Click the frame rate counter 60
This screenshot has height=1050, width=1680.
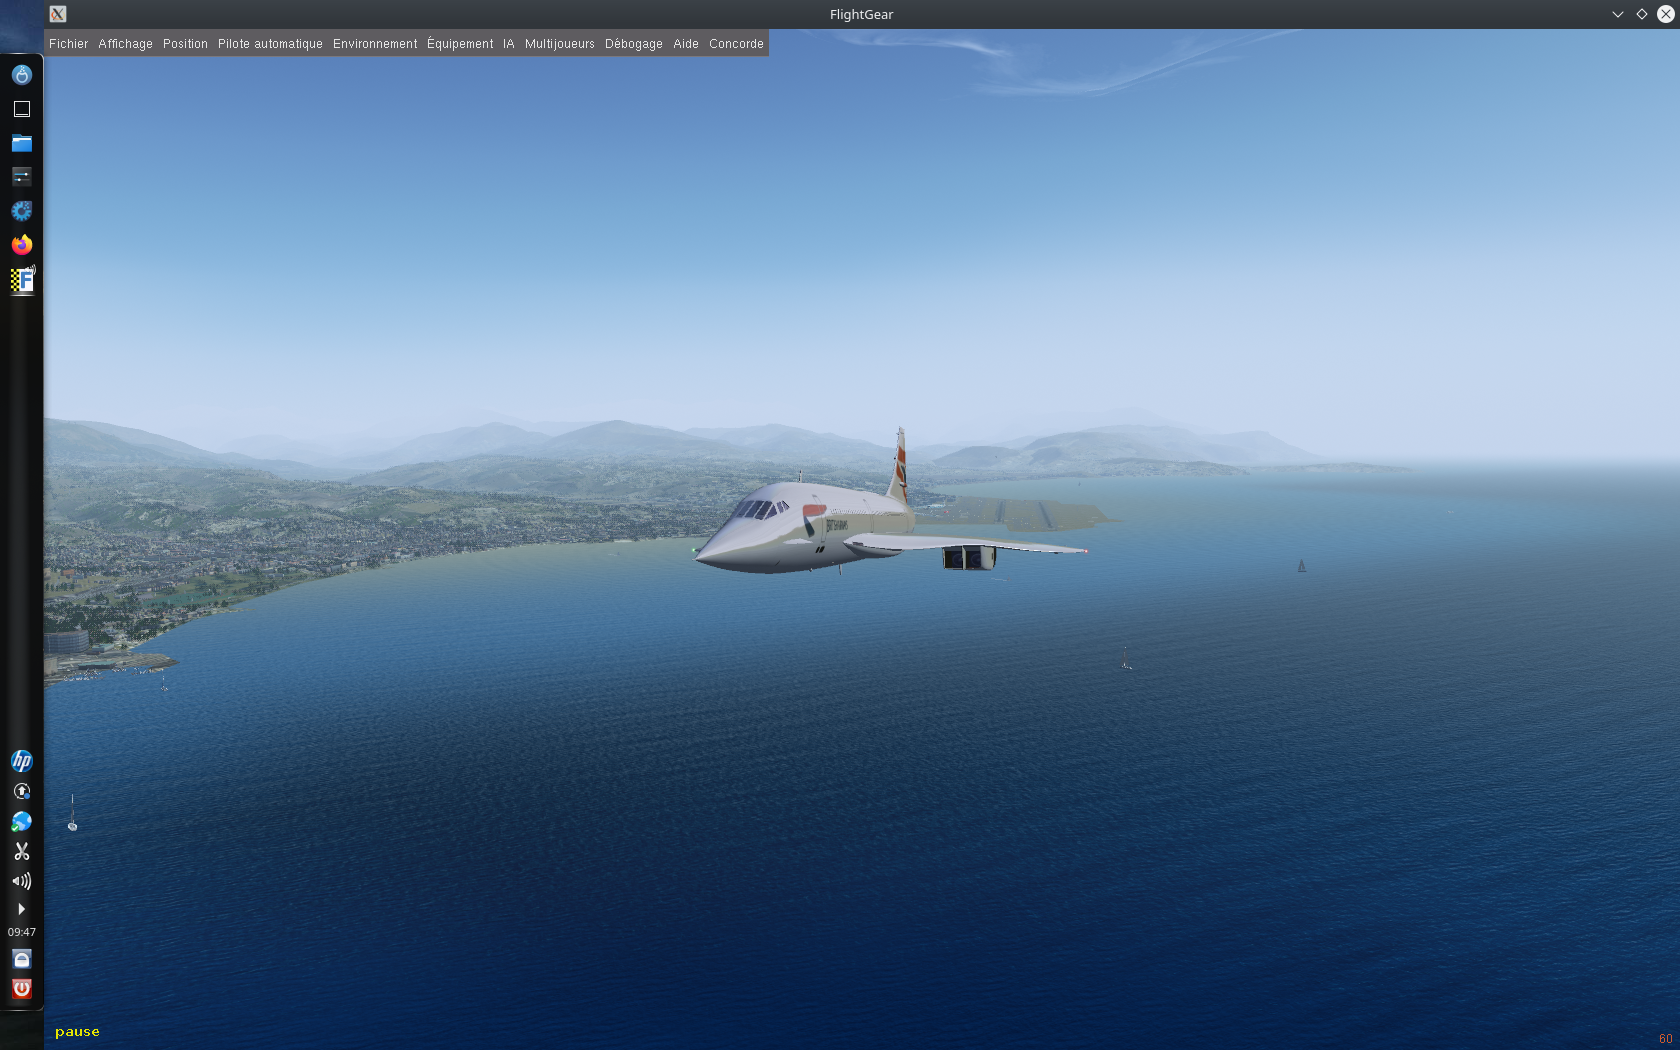pyautogui.click(x=1665, y=1039)
